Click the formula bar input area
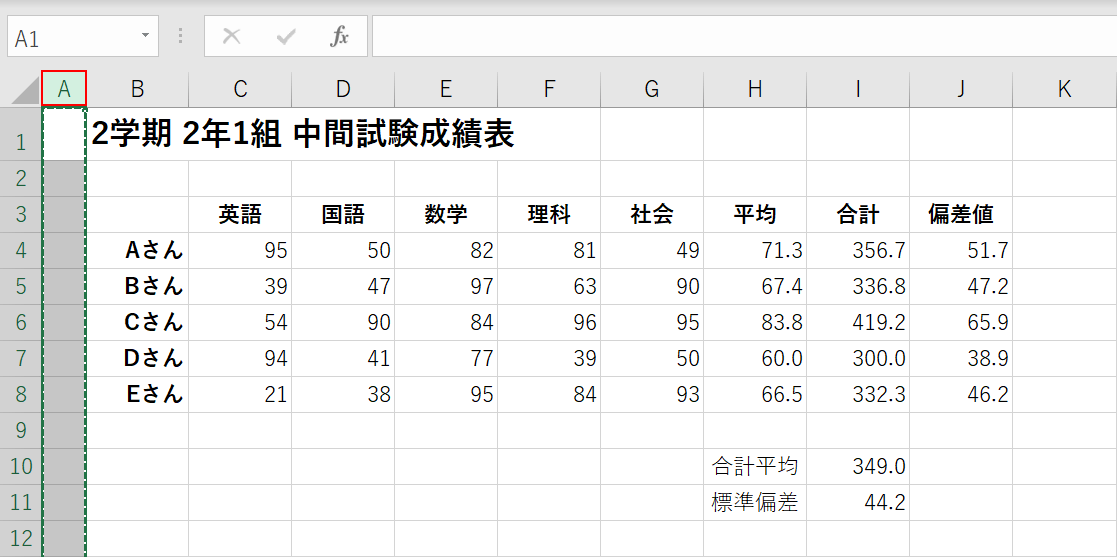Image resolution: width=1117 pixels, height=557 pixels. 744,36
